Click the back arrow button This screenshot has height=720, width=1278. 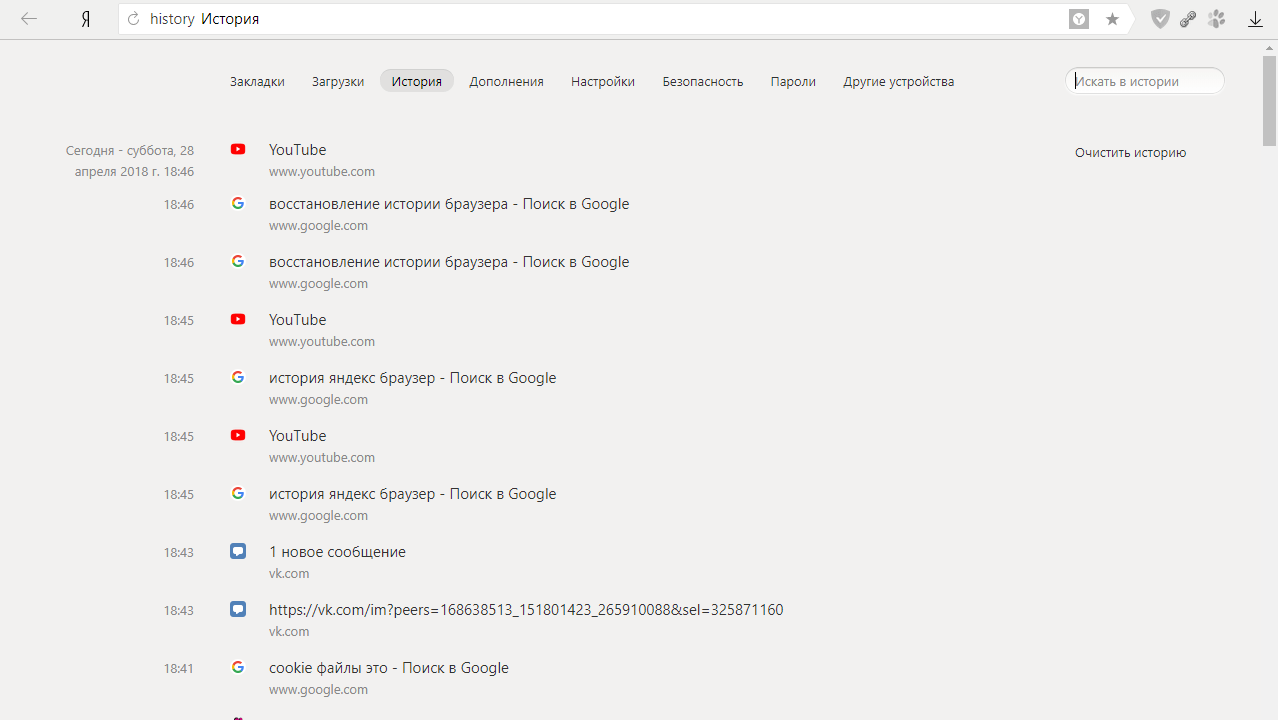click(29, 19)
